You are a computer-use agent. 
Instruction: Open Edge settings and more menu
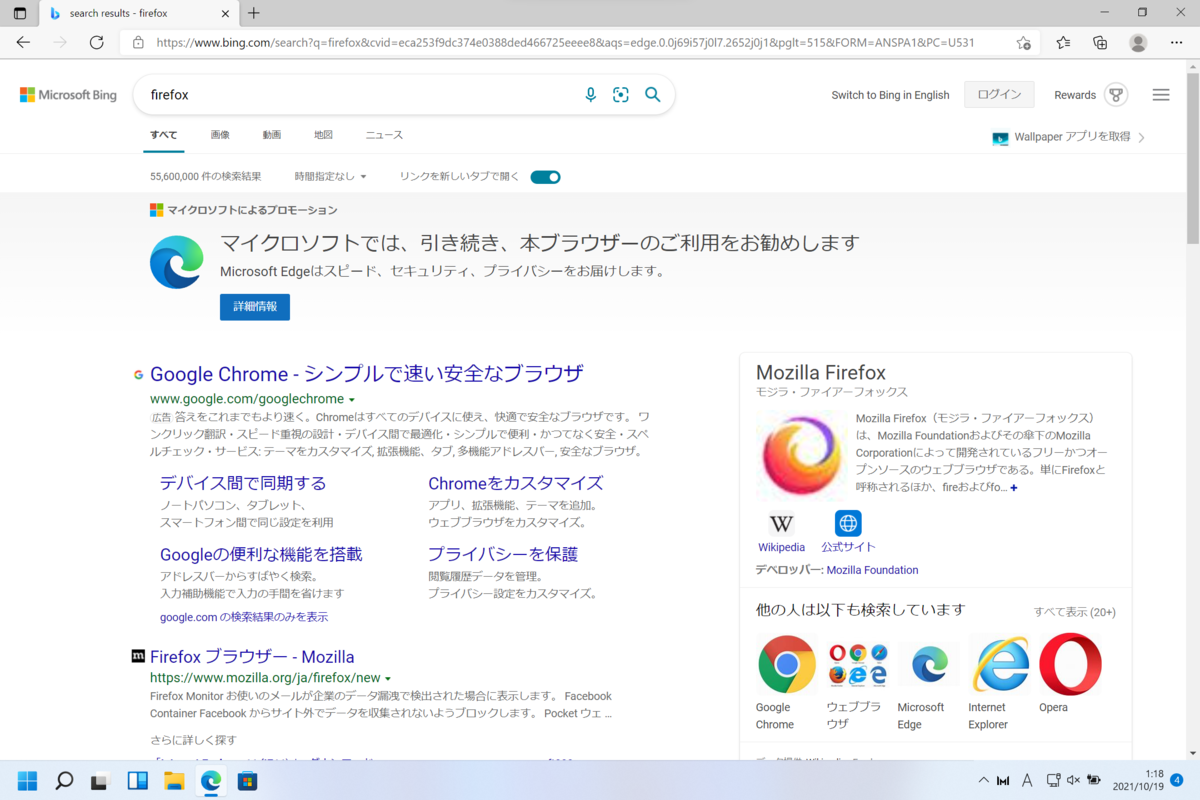1175,42
